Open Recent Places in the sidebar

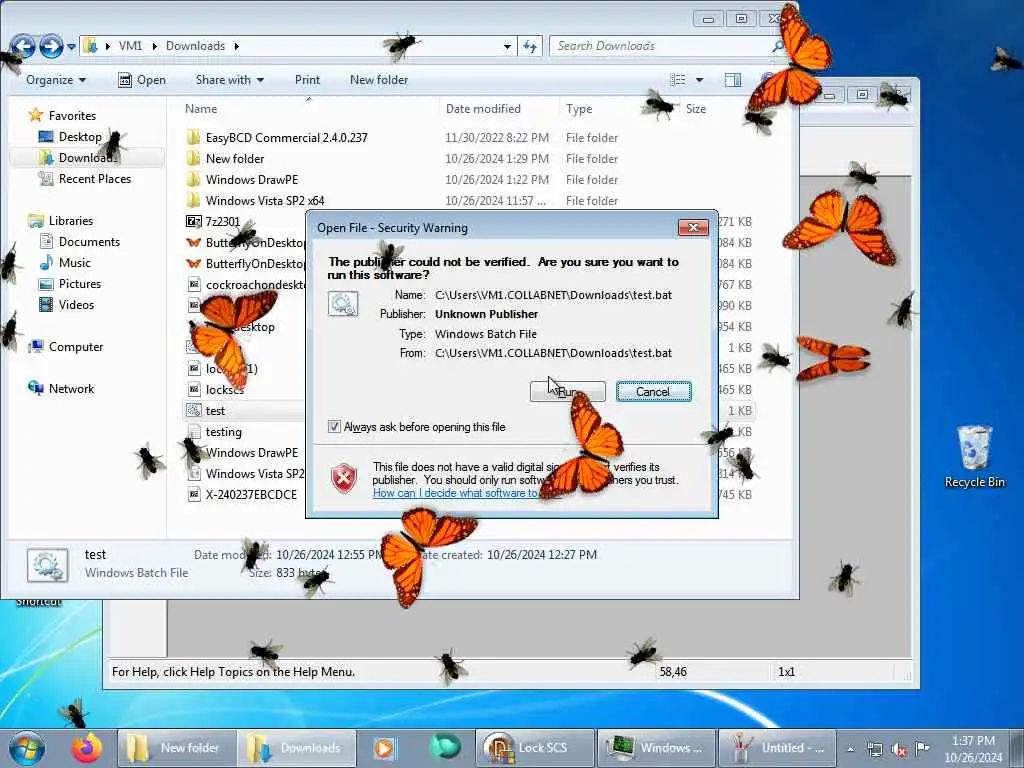click(x=95, y=179)
